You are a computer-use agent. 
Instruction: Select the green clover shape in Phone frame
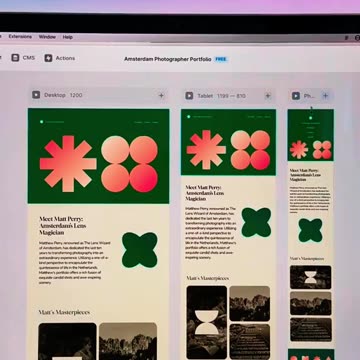(310, 230)
